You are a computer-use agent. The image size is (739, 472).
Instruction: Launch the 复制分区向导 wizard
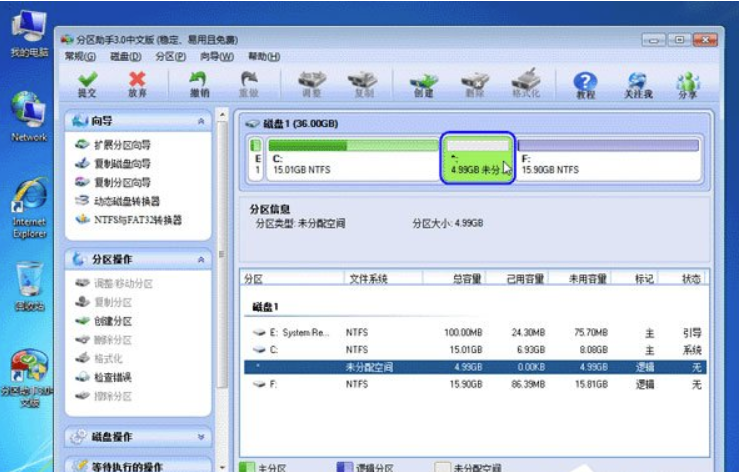tap(113, 182)
